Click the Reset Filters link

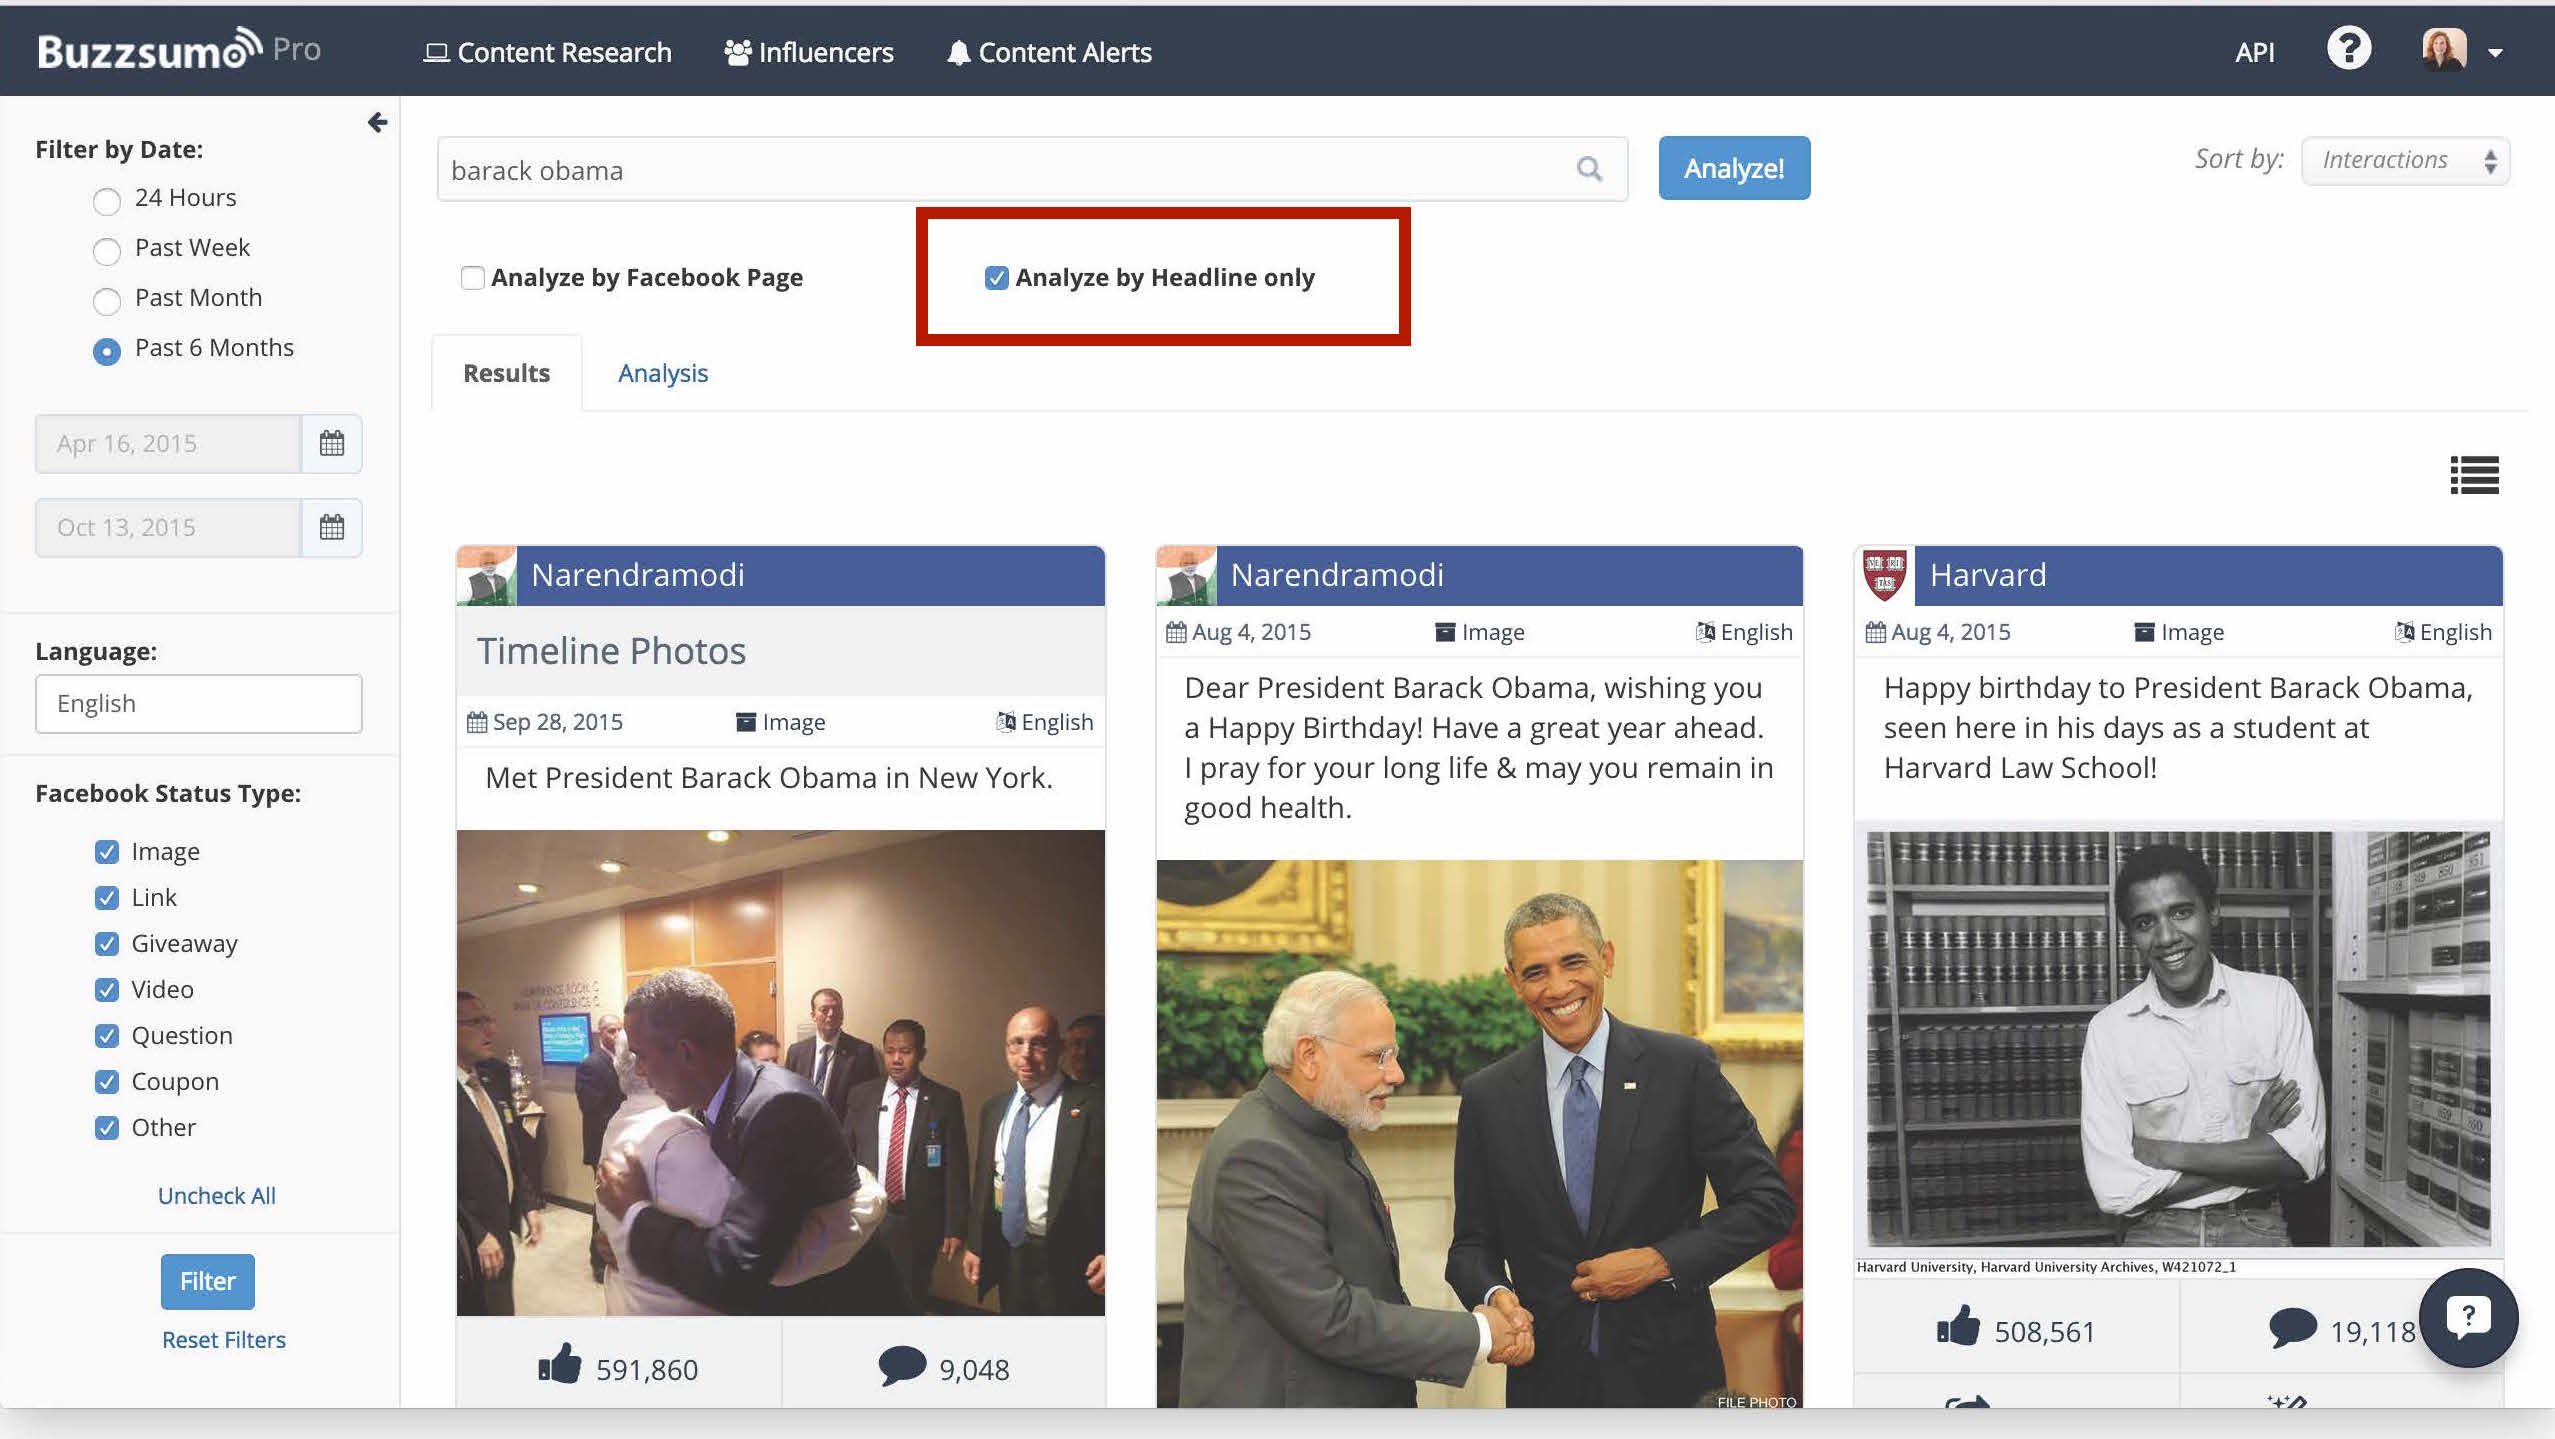click(x=224, y=1339)
